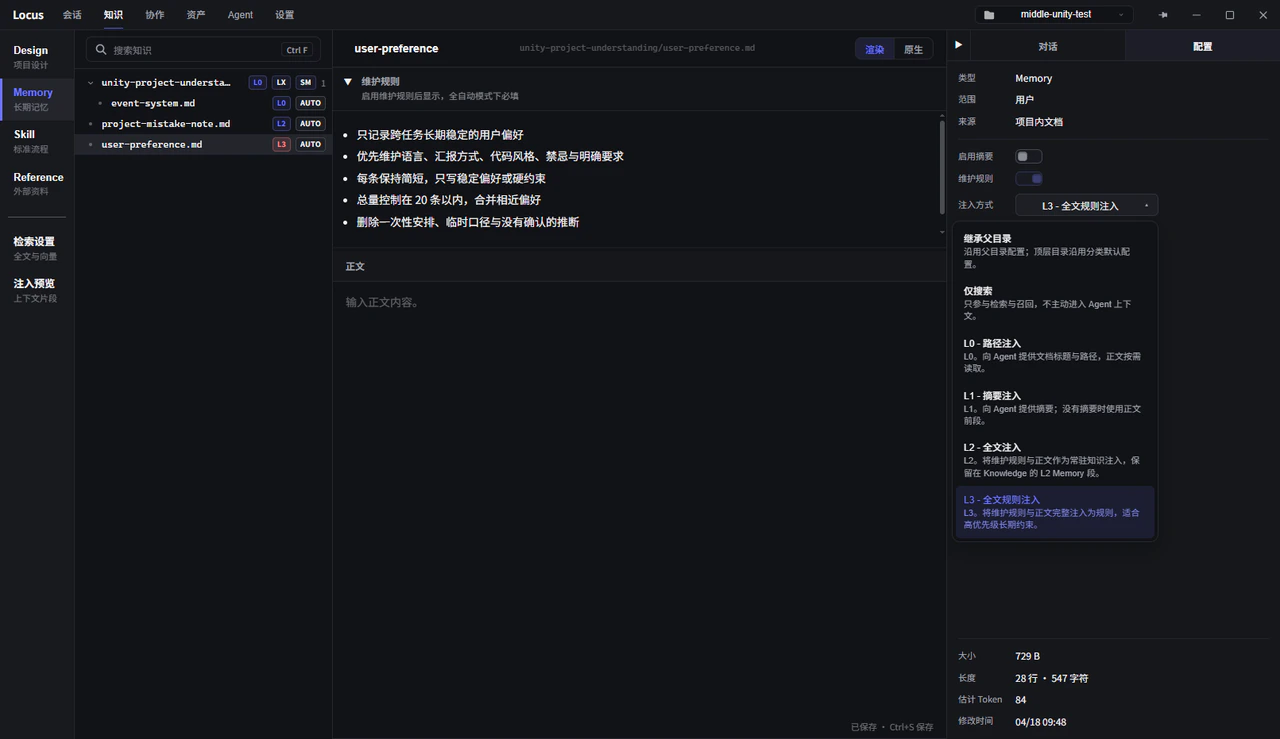Screen dimensions: 1280x739
Task: Toggle the 启用摘要 switch
Action: coord(1029,156)
